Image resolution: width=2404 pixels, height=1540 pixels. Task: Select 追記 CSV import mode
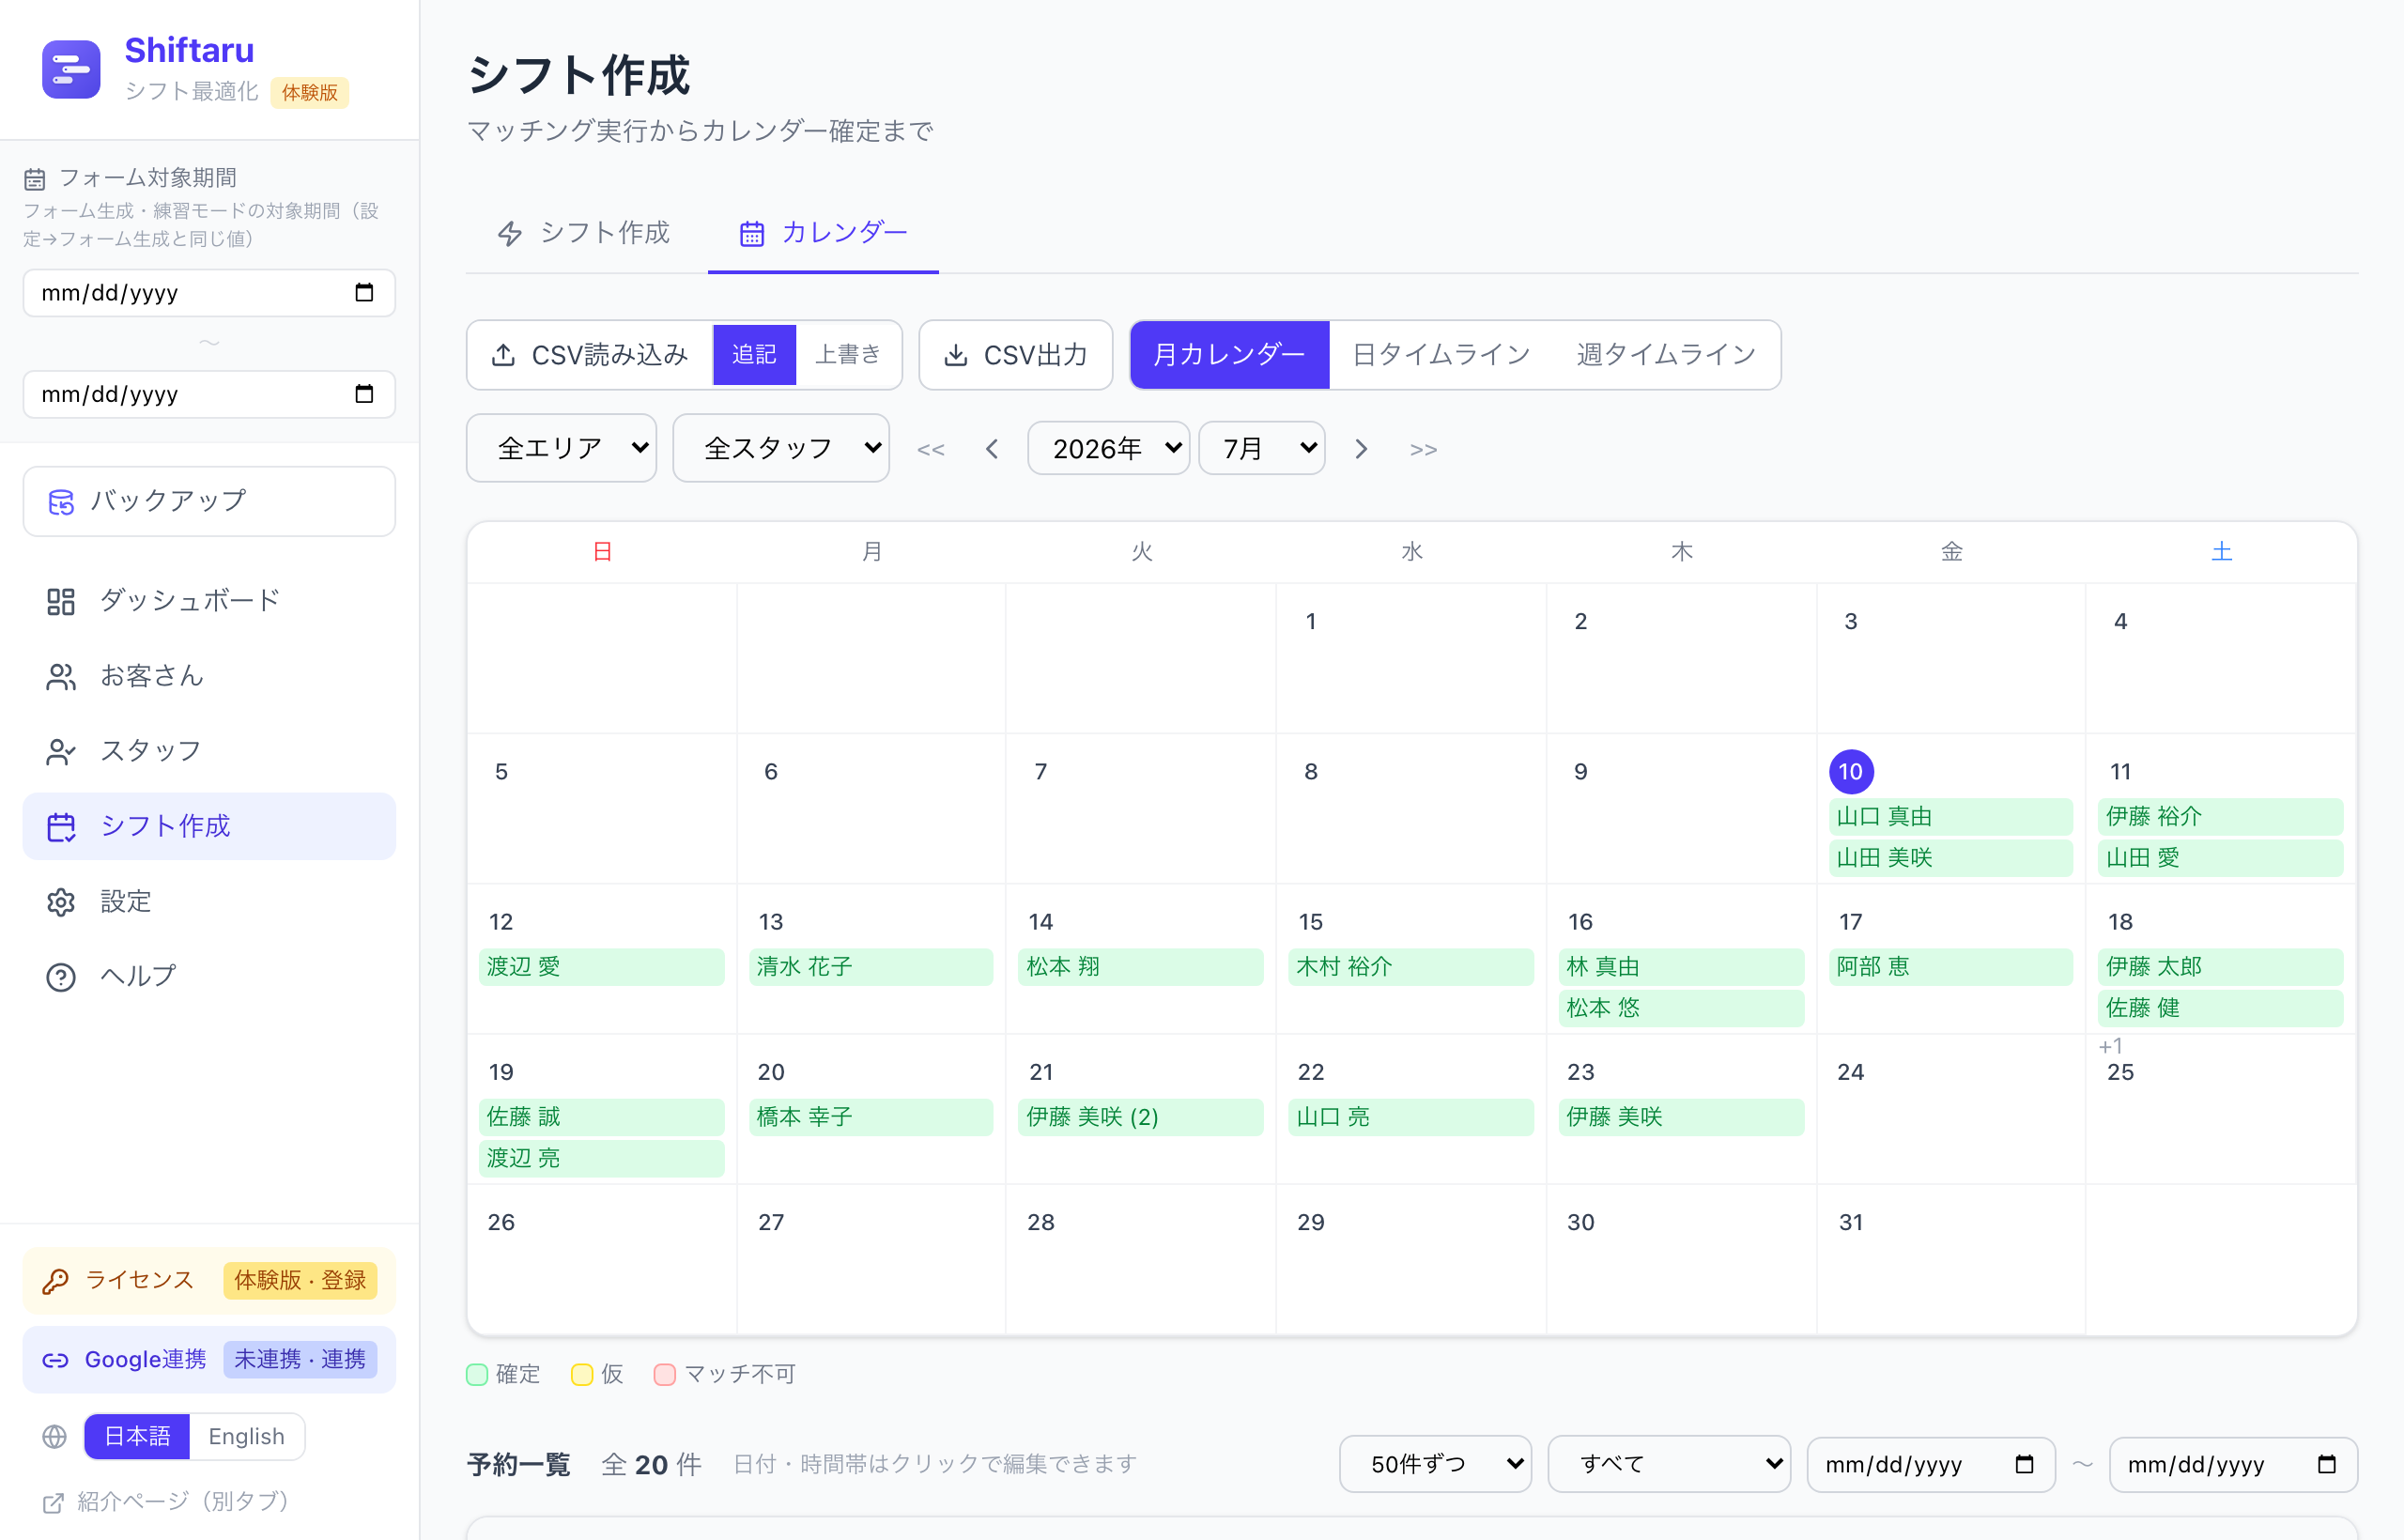point(754,355)
